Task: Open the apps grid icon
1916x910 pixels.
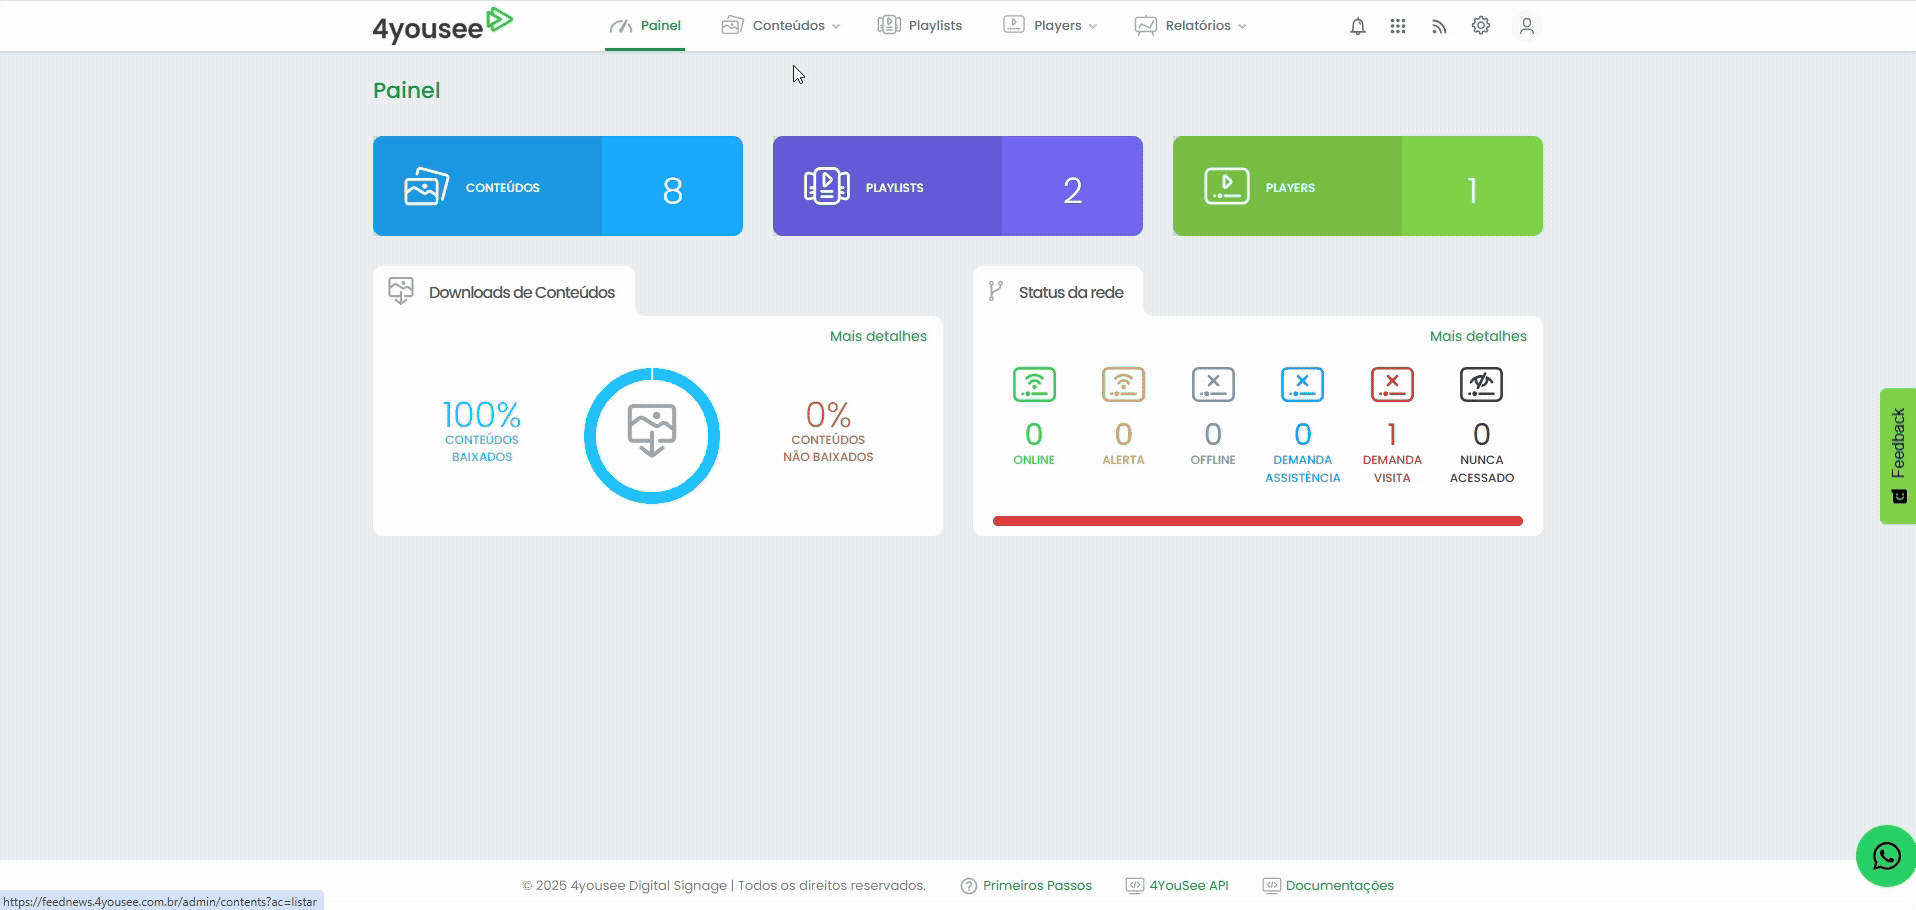Action: 1398,26
